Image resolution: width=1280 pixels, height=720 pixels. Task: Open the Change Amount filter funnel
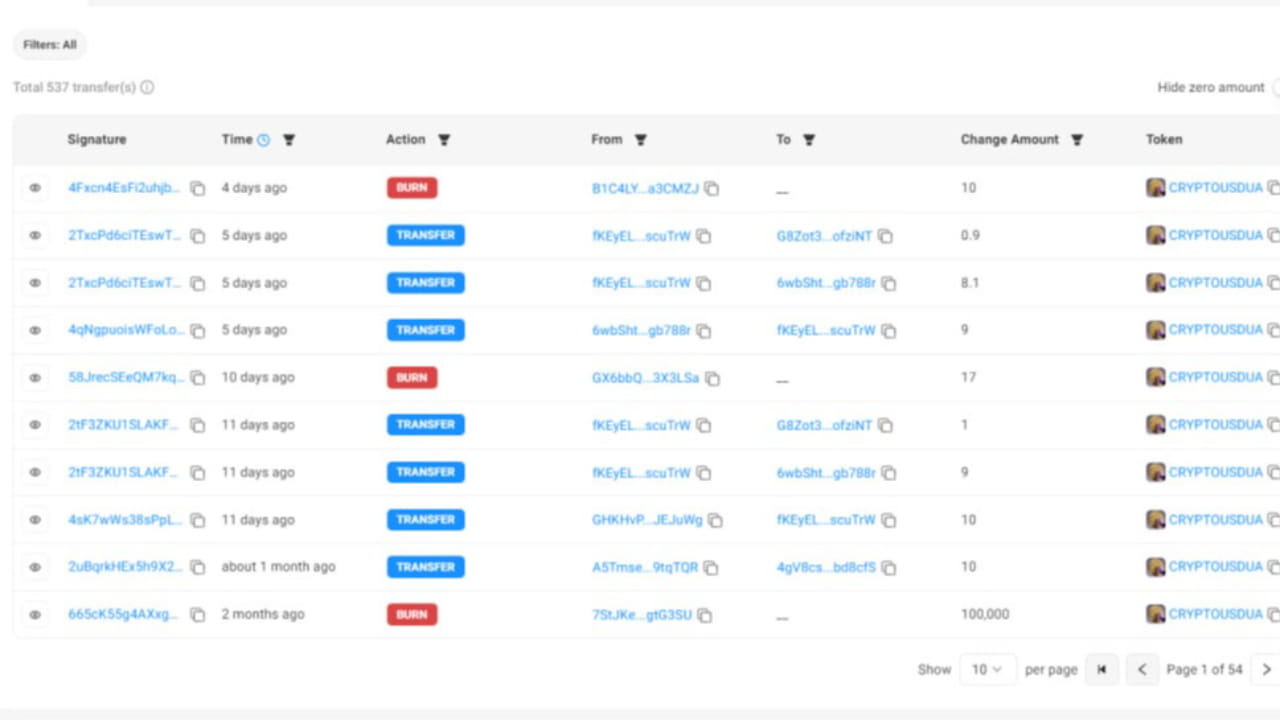[1077, 140]
